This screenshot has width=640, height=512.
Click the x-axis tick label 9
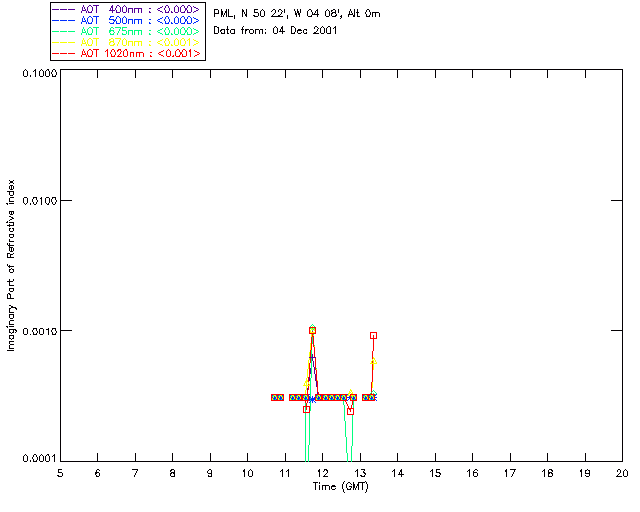(x=210, y=473)
